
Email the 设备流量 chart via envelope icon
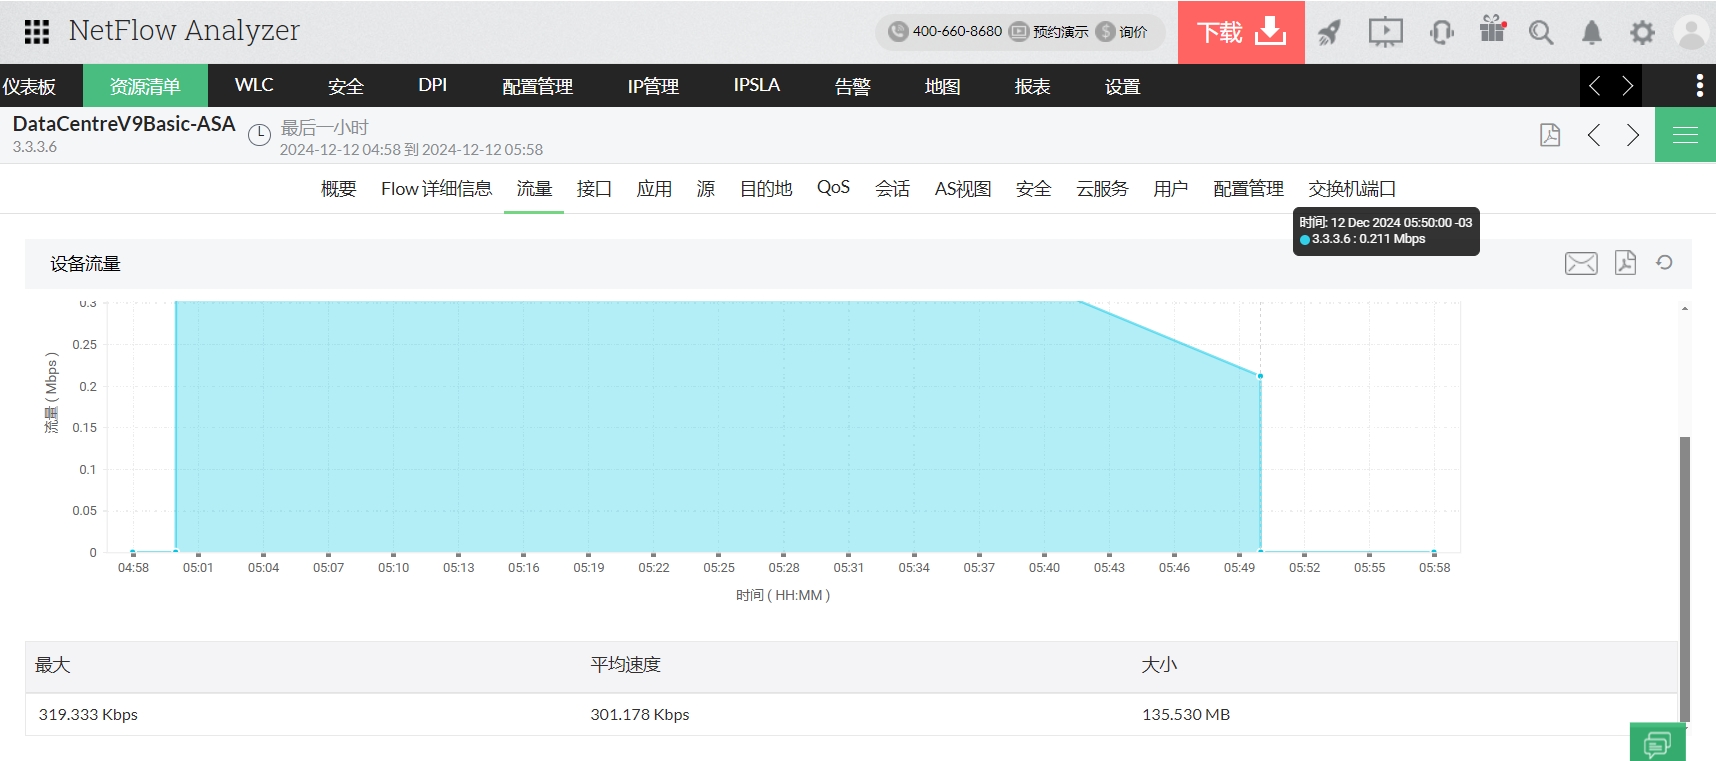click(1581, 263)
